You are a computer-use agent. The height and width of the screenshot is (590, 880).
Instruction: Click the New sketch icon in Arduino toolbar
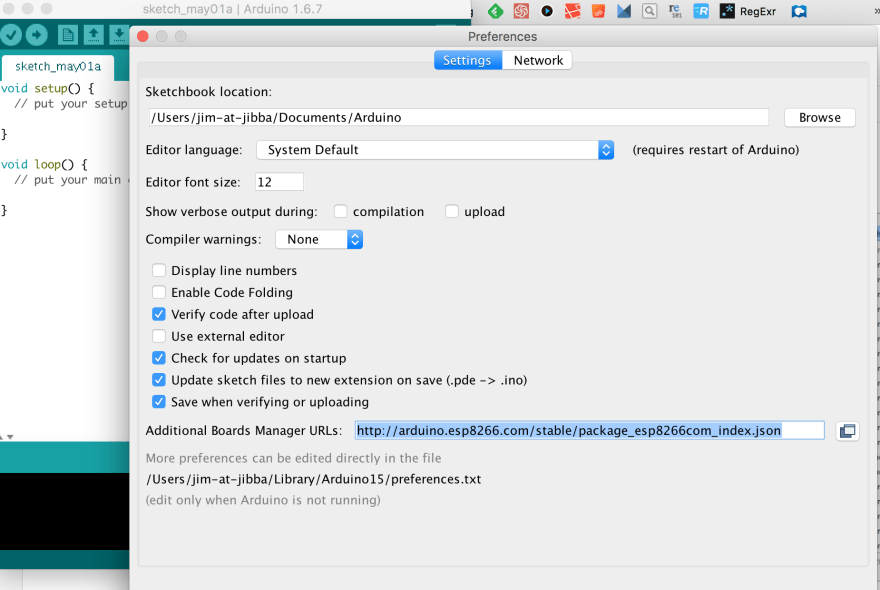pyautogui.click(x=68, y=35)
